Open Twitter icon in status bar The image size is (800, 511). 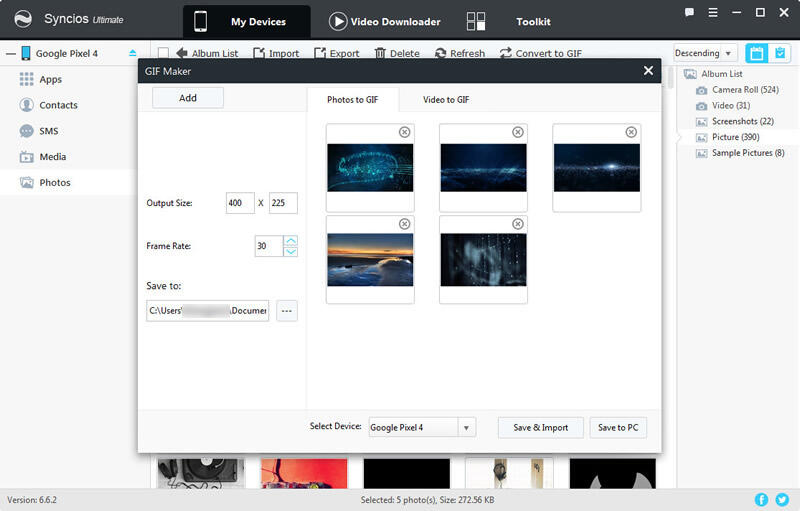click(782, 500)
